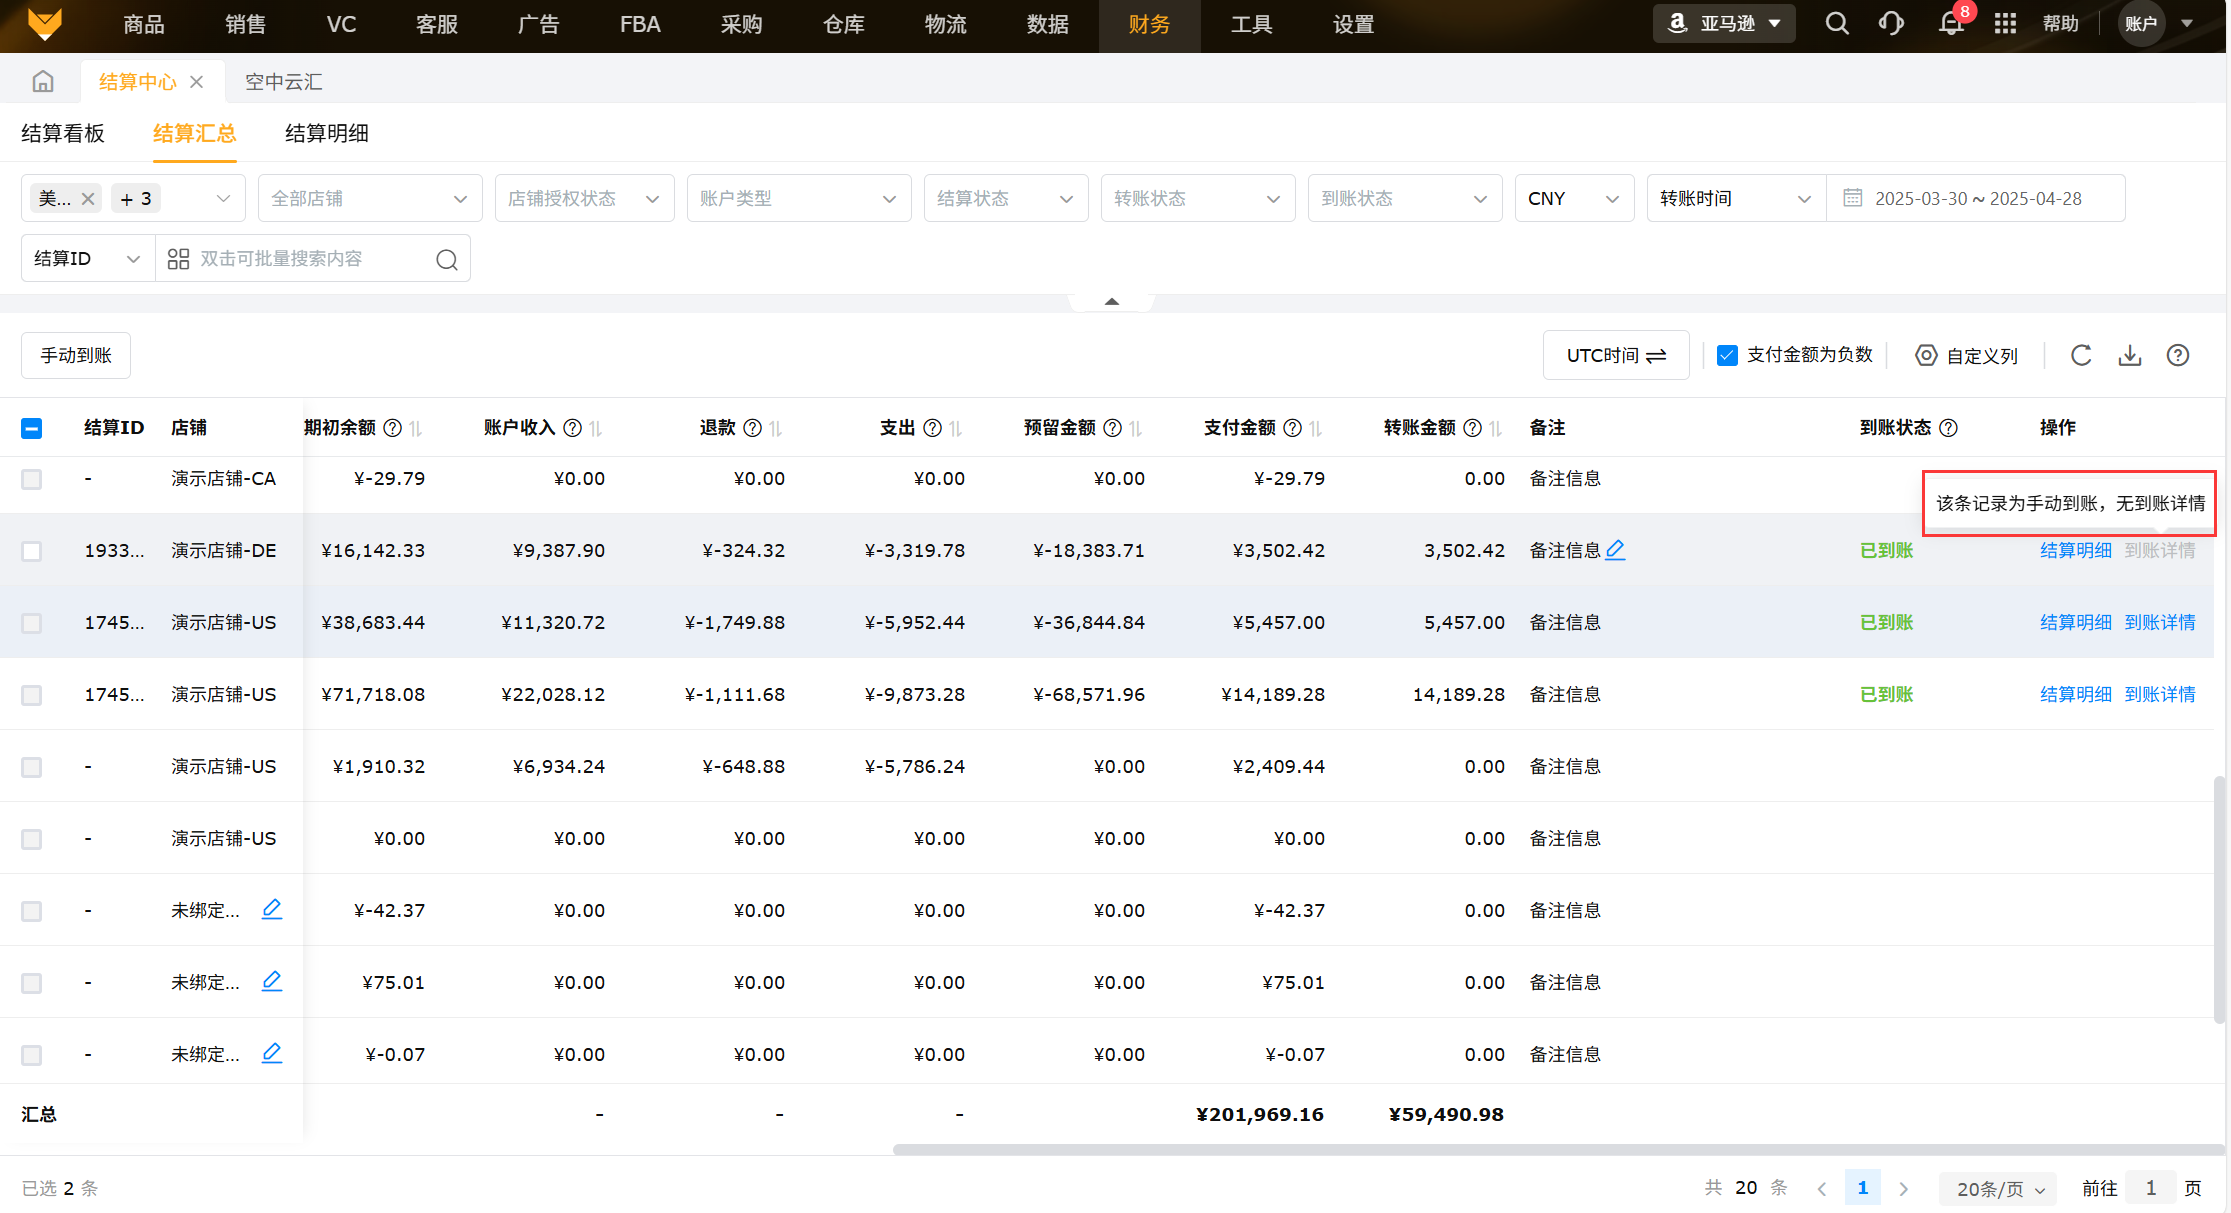Screen dimensions: 2231x1213
Task: Open 到账详情 link for first 演示店铺-US row
Action: 2160,622
